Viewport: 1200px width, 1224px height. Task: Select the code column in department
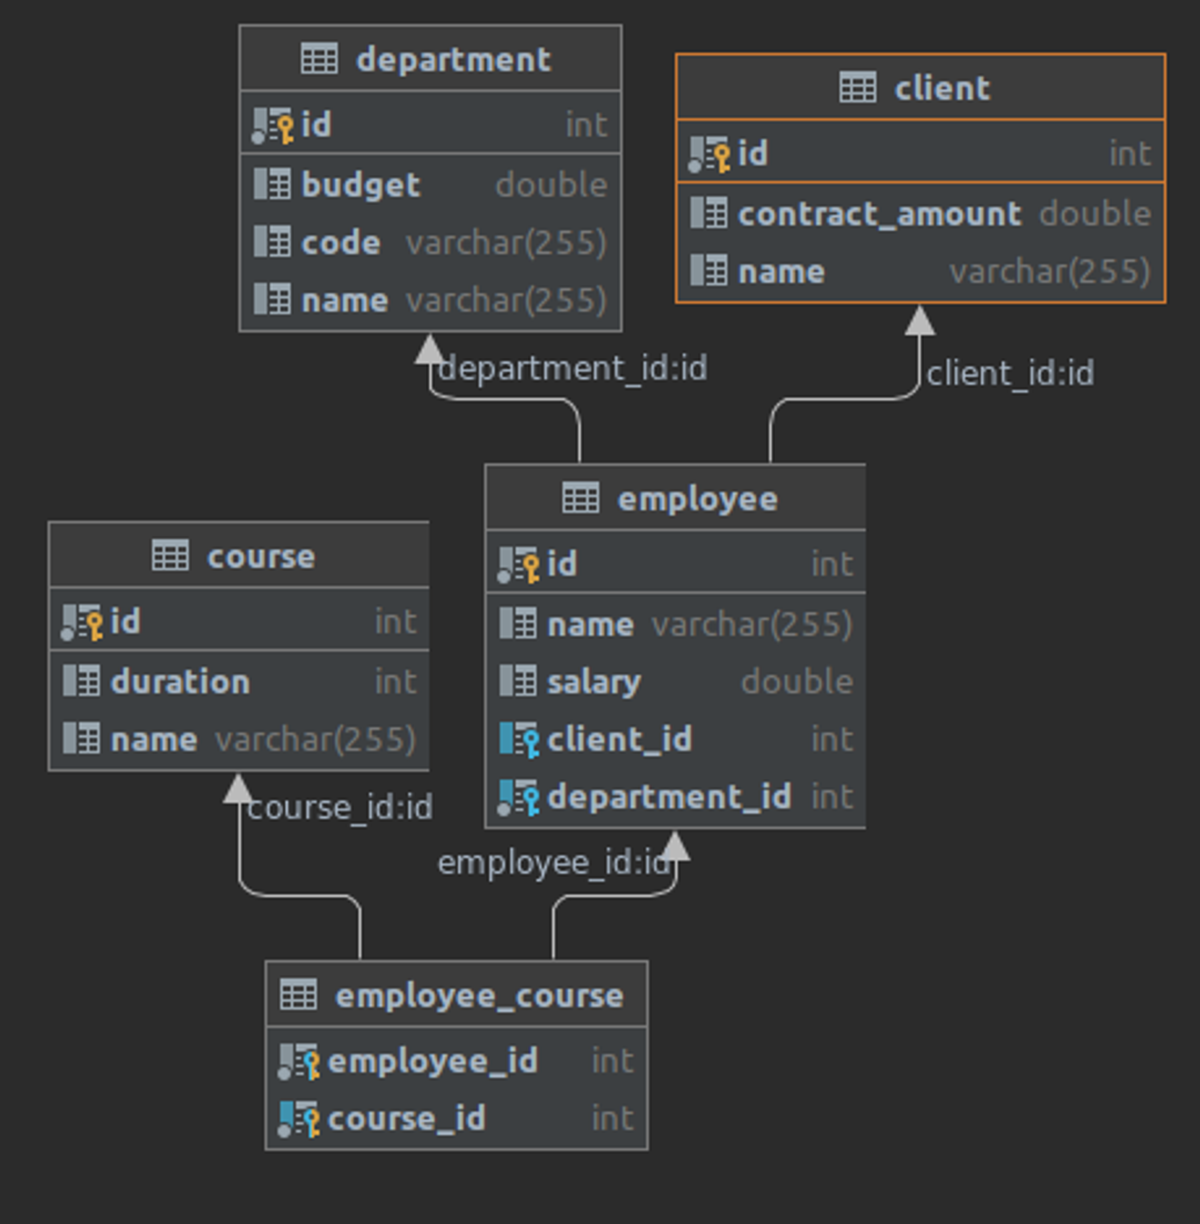pos(341,243)
